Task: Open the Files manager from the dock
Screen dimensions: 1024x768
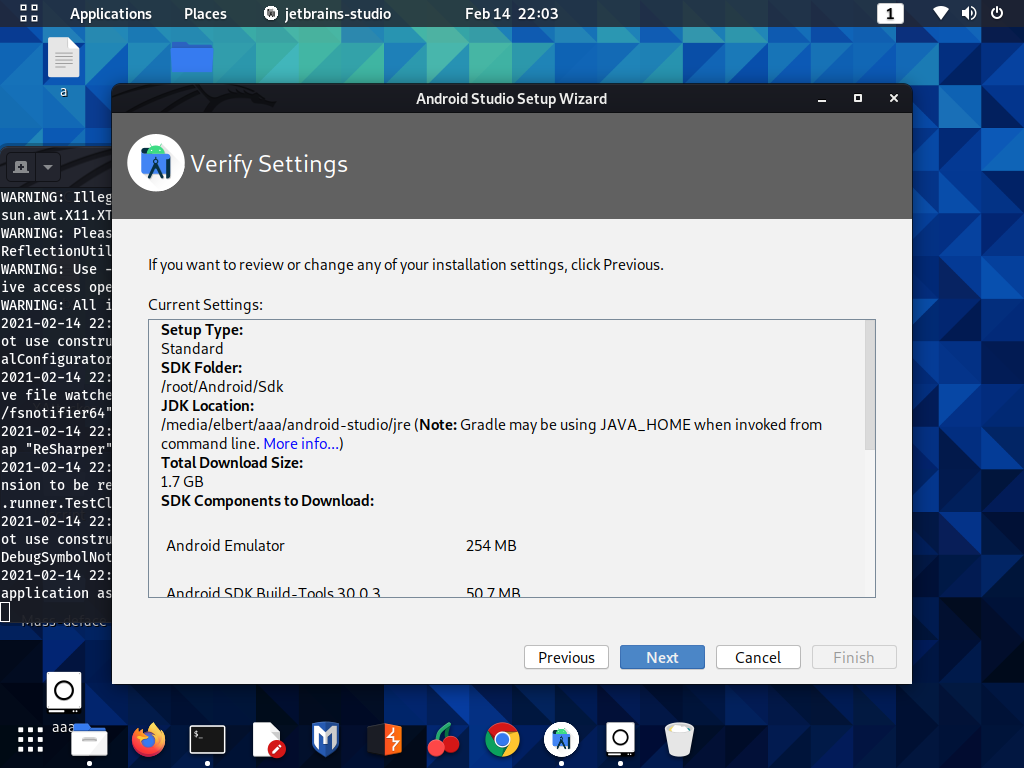Action: 89,740
